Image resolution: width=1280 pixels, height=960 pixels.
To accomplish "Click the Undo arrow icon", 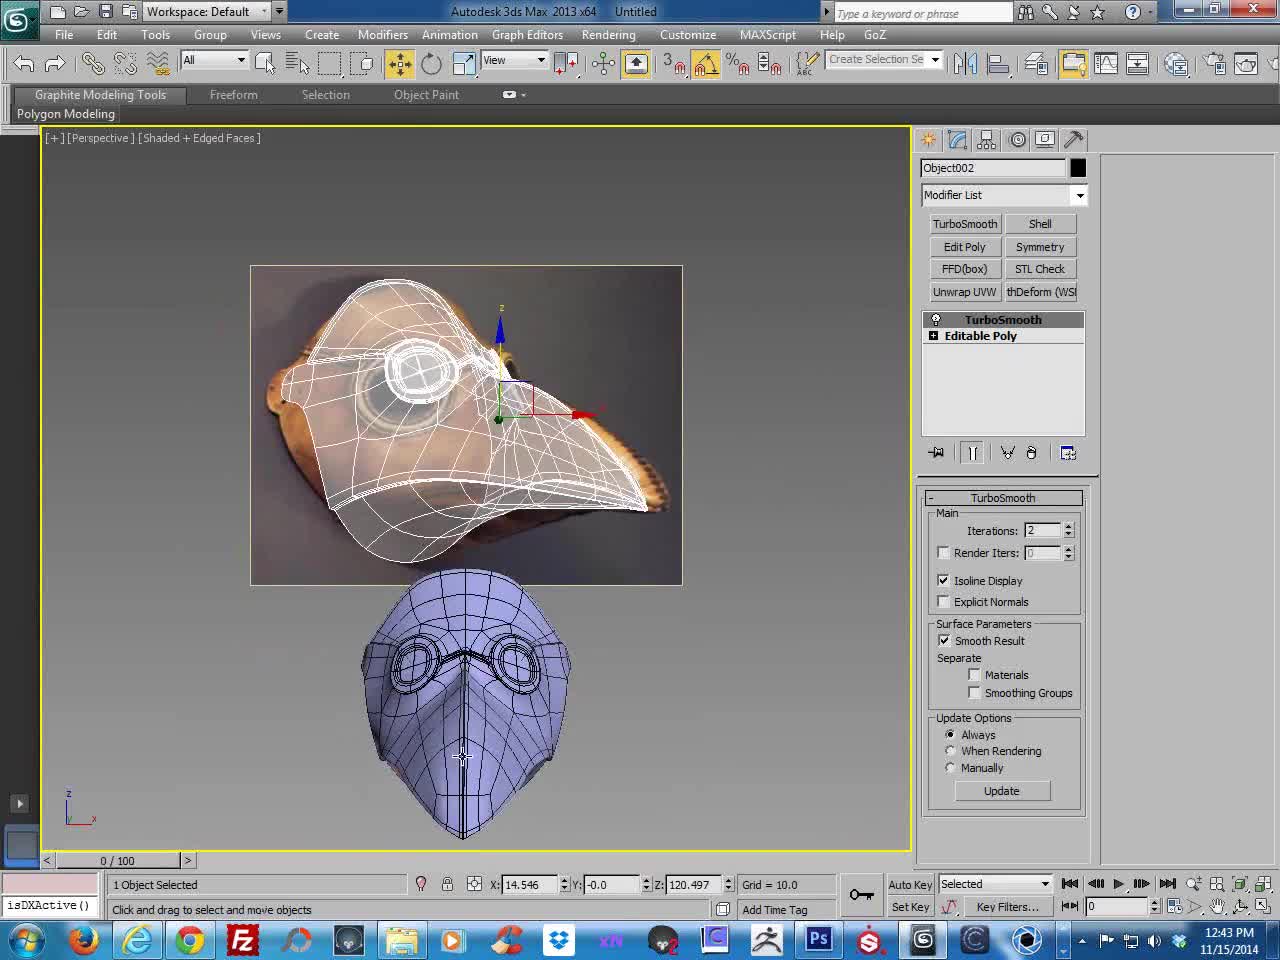I will point(24,64).
